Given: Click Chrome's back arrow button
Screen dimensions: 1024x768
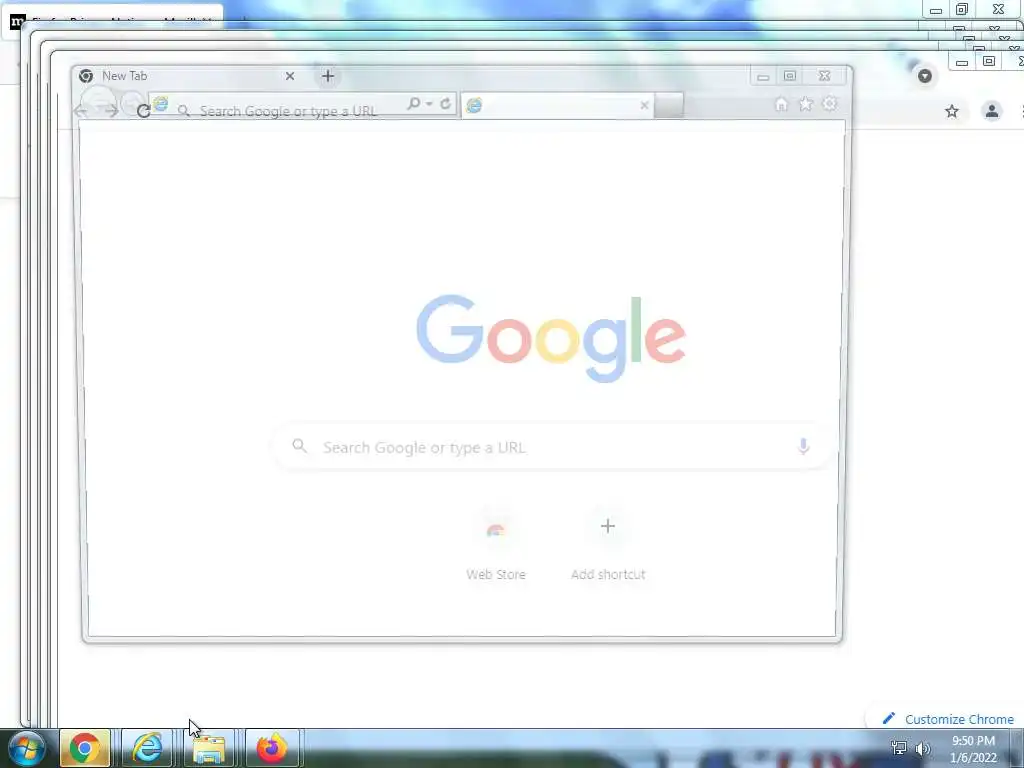Looking at the screenshot, I should pos(81,111).
